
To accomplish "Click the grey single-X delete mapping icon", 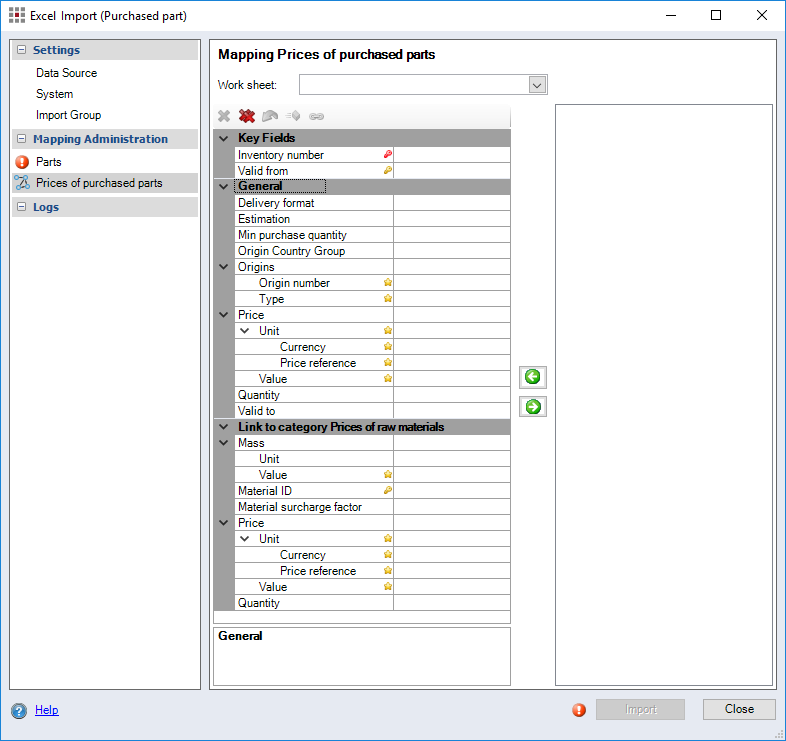I will pyautogui.click(x=224, y=117).
